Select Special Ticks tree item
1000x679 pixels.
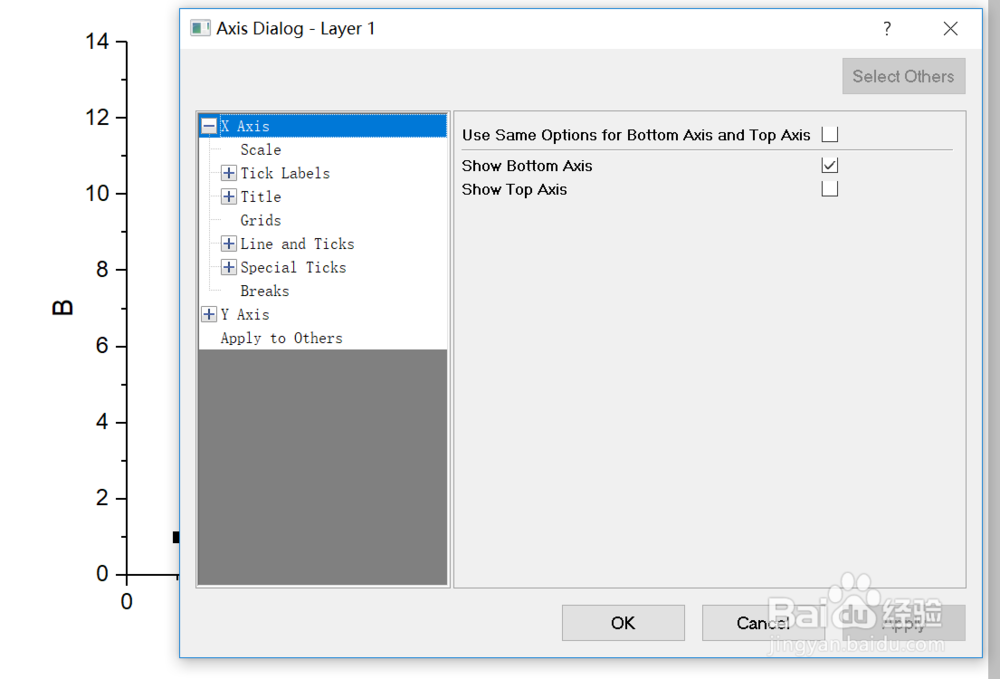293,267
